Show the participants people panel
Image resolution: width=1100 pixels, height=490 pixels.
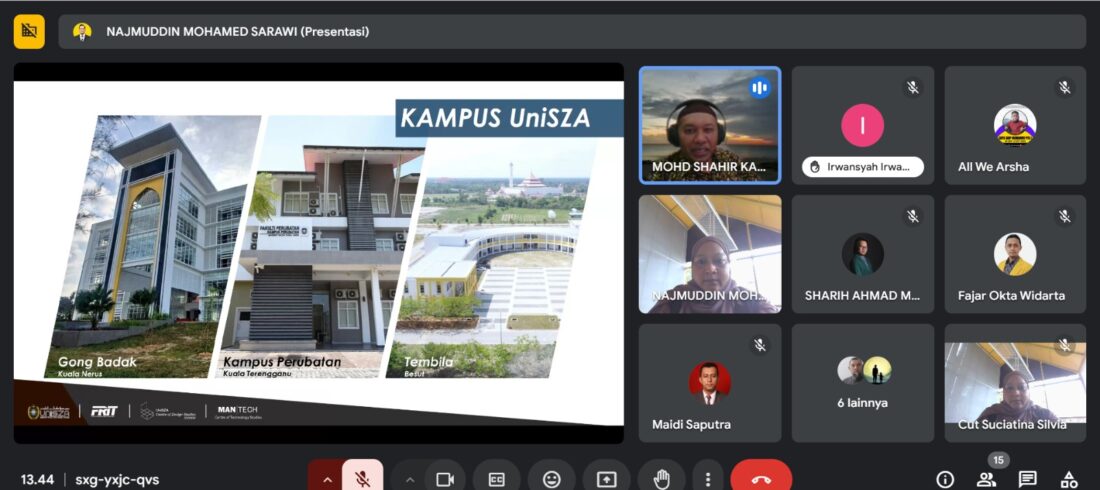click(x=986, y=479)
